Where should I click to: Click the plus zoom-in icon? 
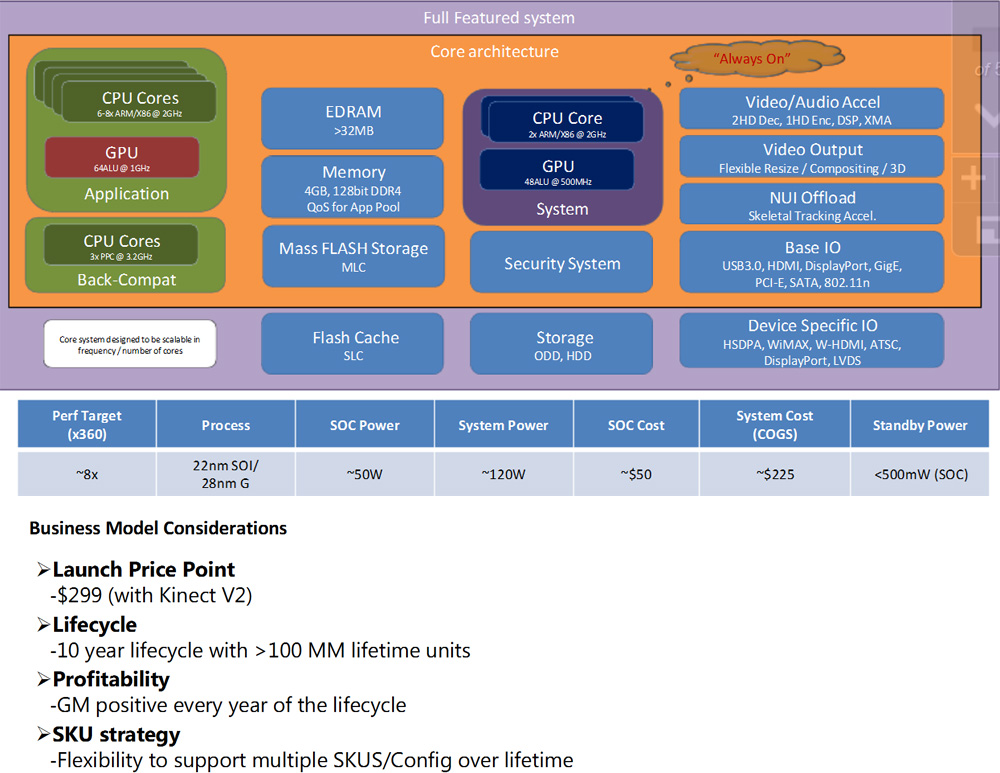(x=972, y=178)
